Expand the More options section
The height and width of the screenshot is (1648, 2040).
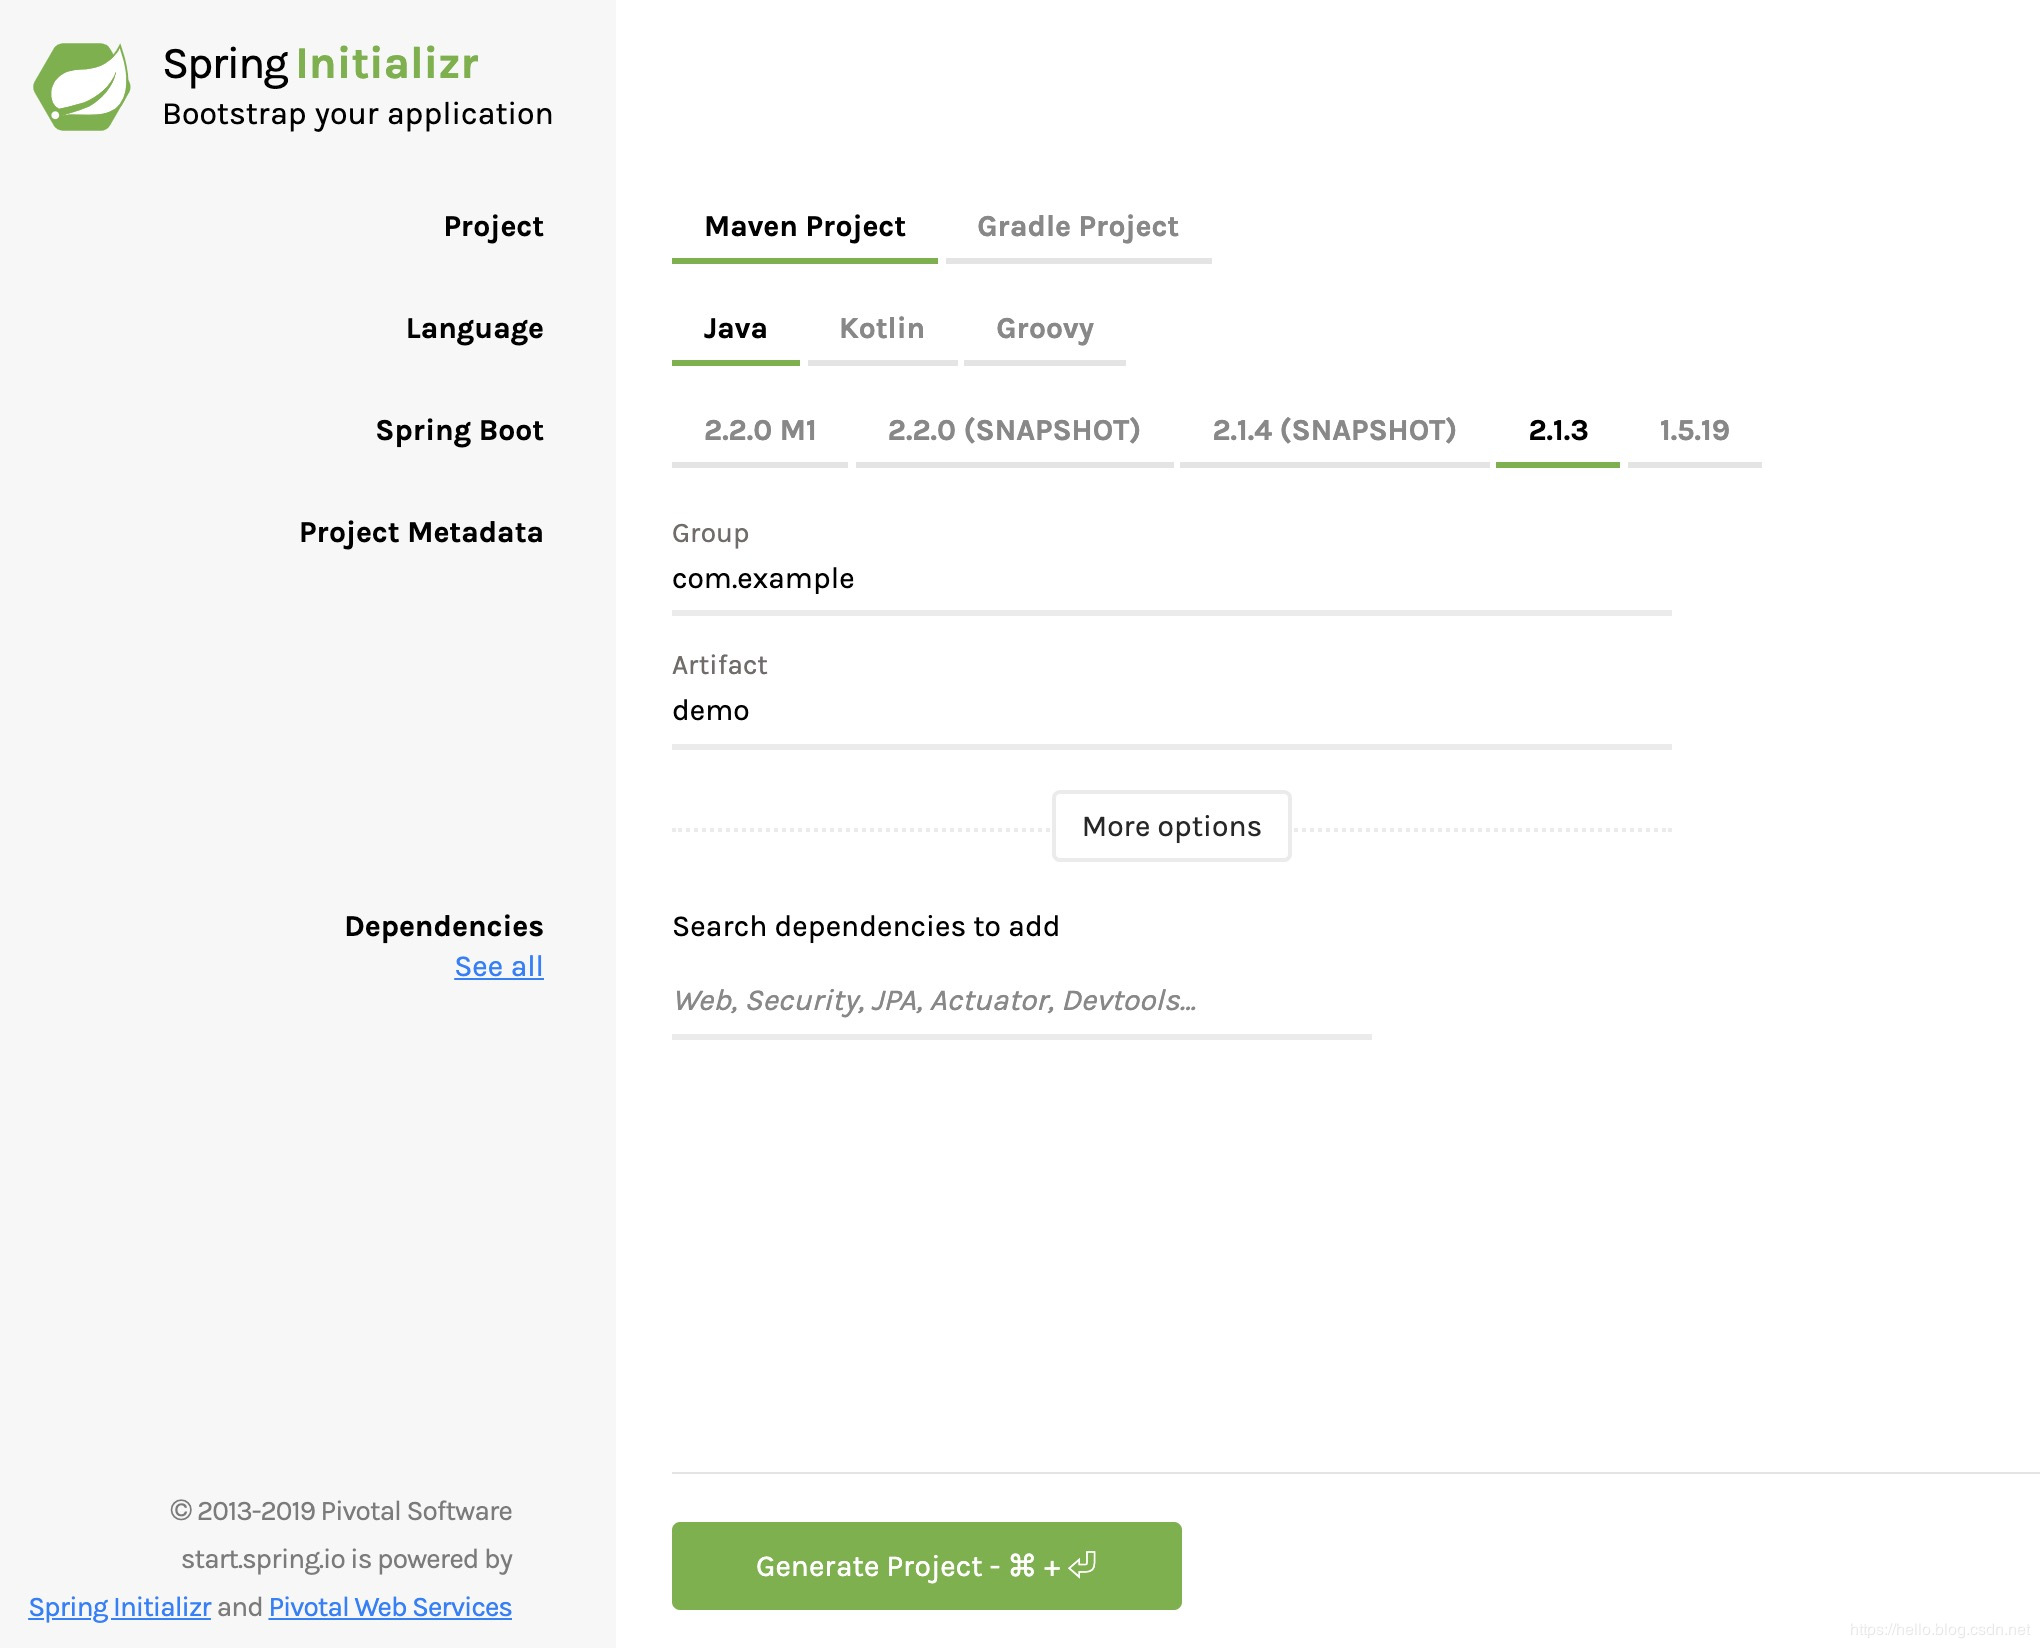pos(1171,827)
